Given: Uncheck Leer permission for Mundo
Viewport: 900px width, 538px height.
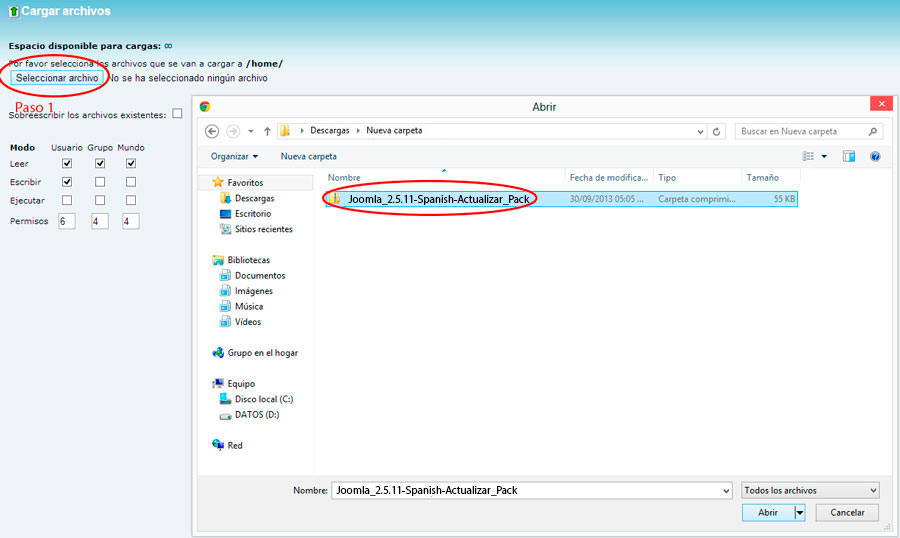Looking at the screenshot, I should (131, 163).
